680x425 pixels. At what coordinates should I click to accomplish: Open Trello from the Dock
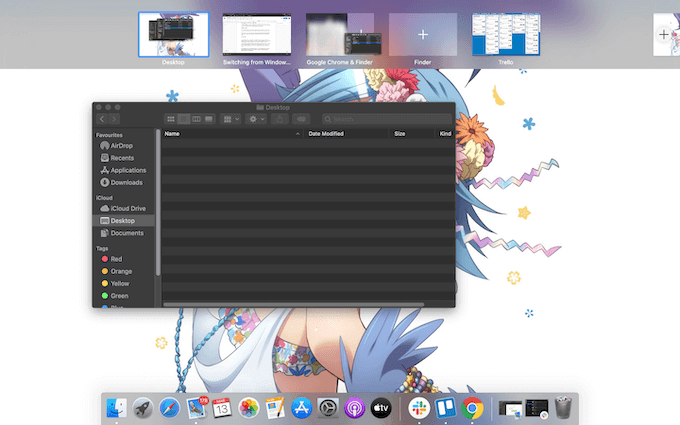(446, 408)
